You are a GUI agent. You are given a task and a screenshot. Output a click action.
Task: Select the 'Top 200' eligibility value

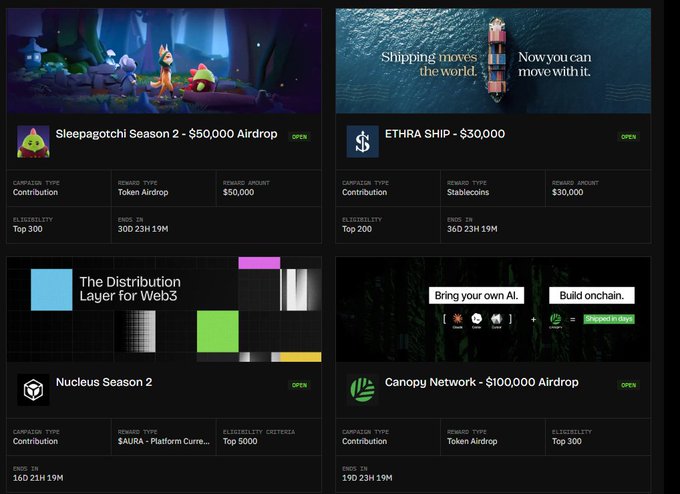pos(357,229)
